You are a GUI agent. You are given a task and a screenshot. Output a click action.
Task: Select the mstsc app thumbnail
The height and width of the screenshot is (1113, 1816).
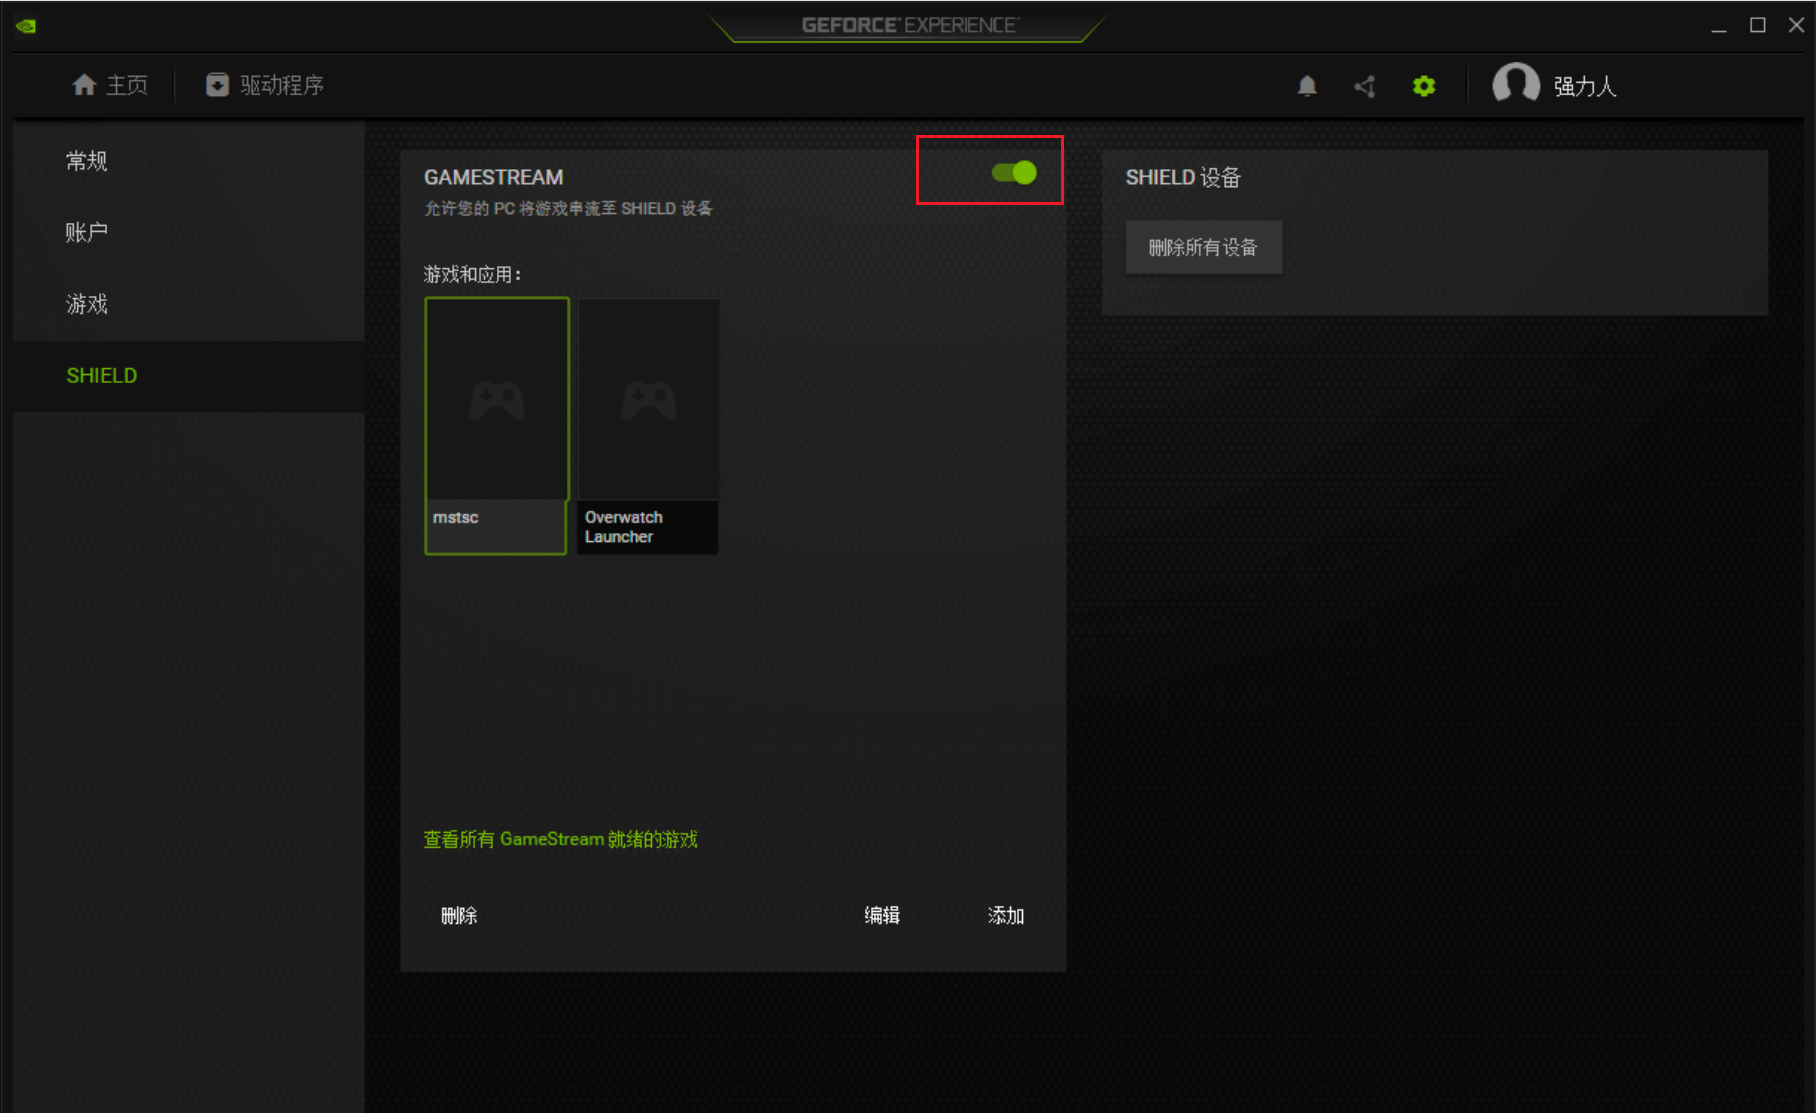(x=497, y=426)
